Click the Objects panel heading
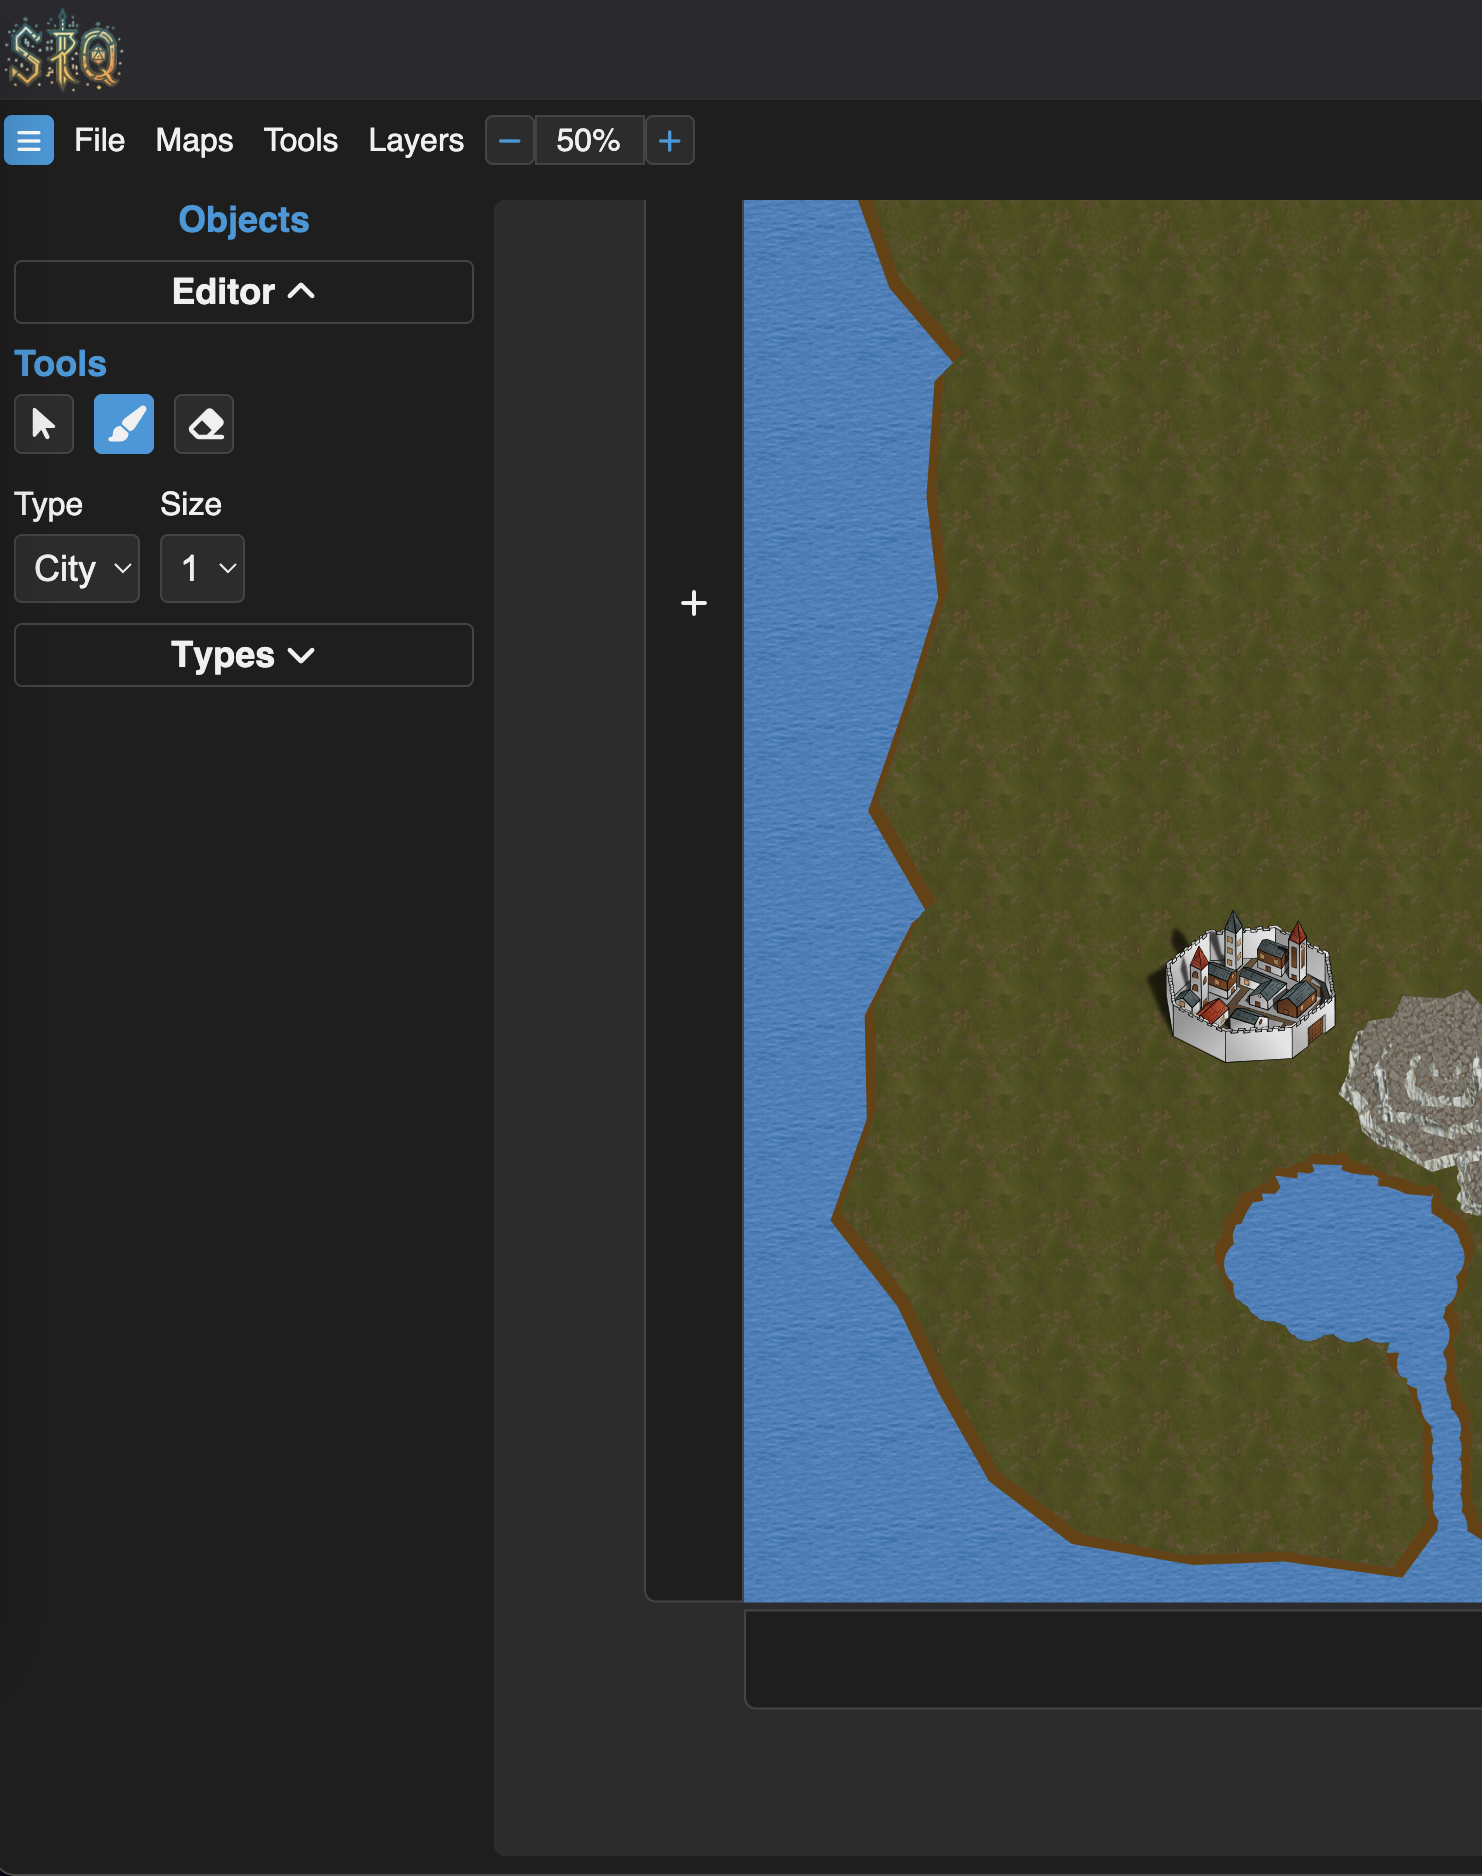 (244, 219)
